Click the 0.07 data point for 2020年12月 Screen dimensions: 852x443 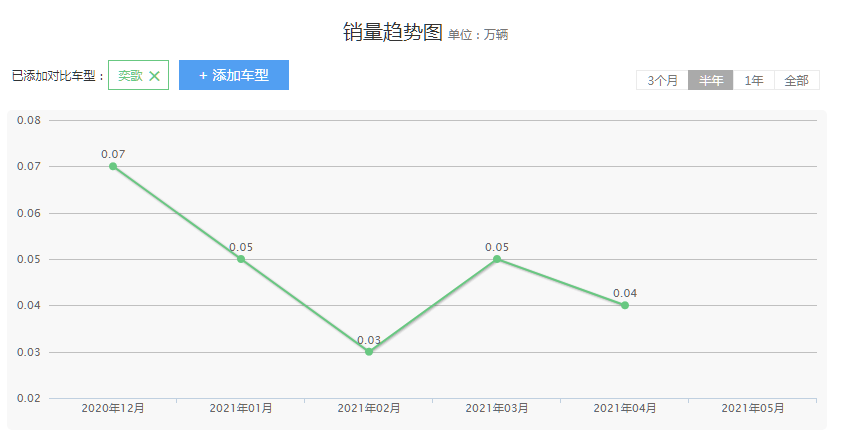[x=113, y=166]
